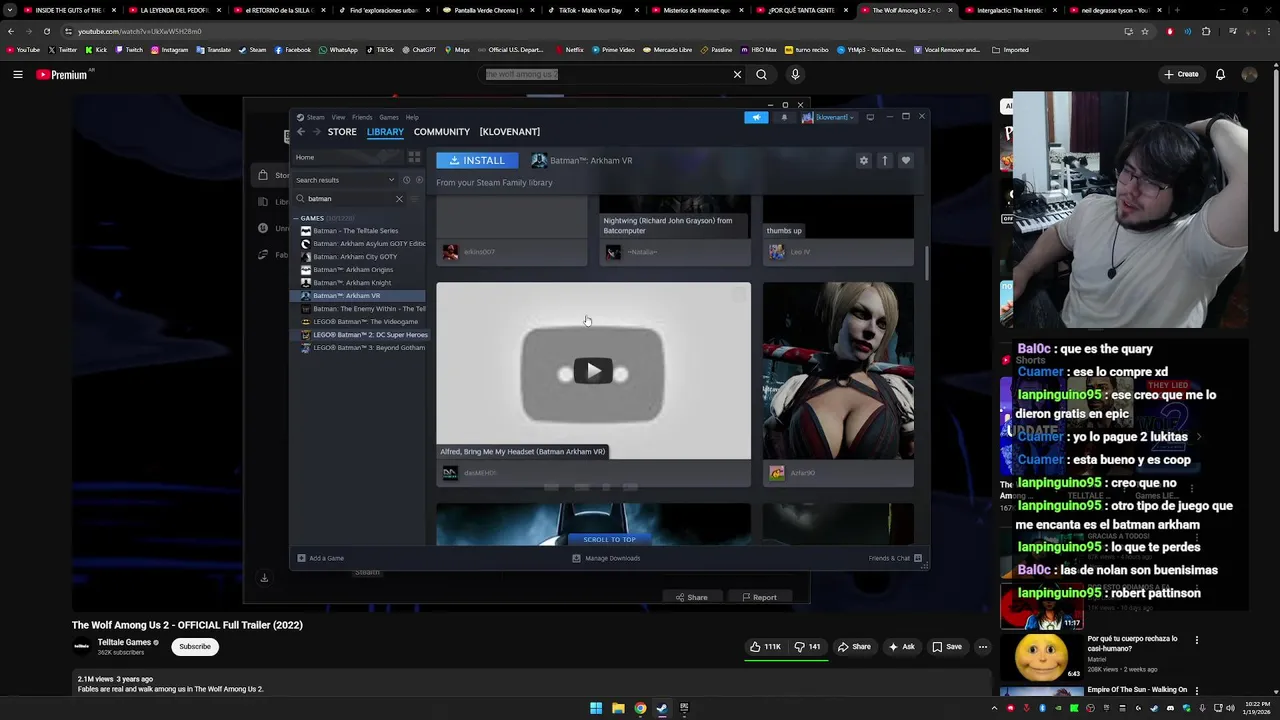Image resolution: width=1280 pixels, height=720 pixels.
Task: Open YouTube notifications bell
Action: coord(1220,74)
